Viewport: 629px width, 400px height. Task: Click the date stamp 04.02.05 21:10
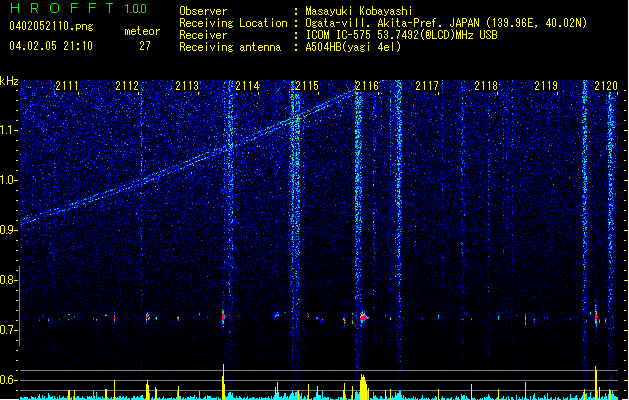click(x=51, y=46)
